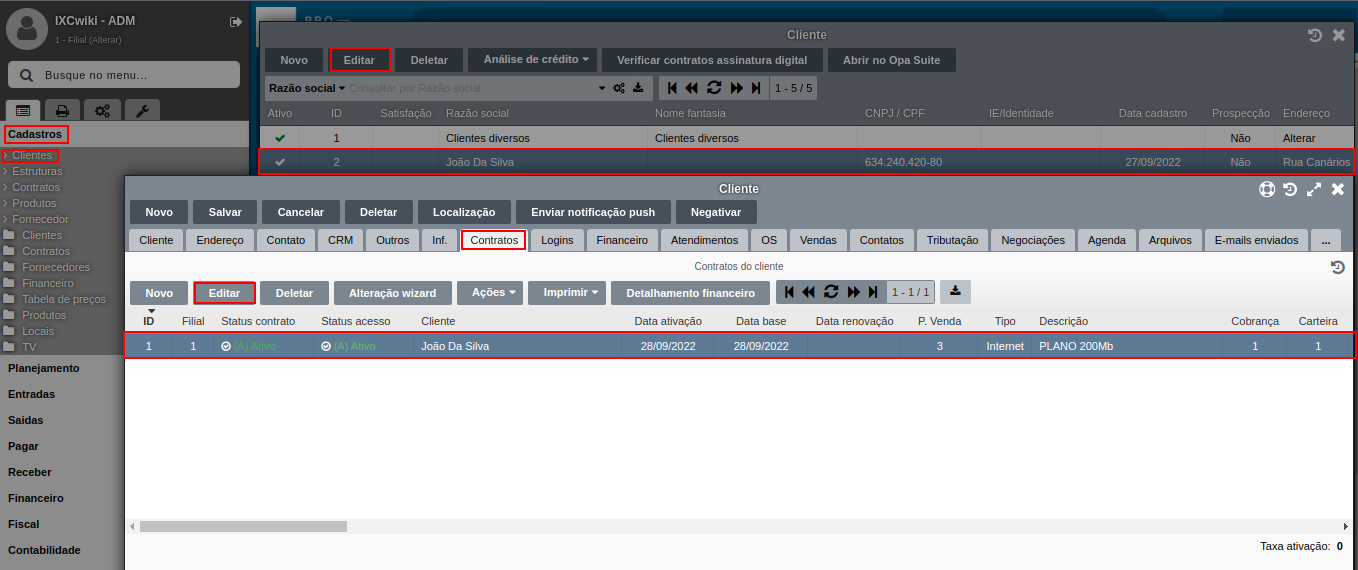The width and height of the screenshot is (1358, 570).
Task: Refresh the Contratos do cliente list
Action: pos(830,292)
